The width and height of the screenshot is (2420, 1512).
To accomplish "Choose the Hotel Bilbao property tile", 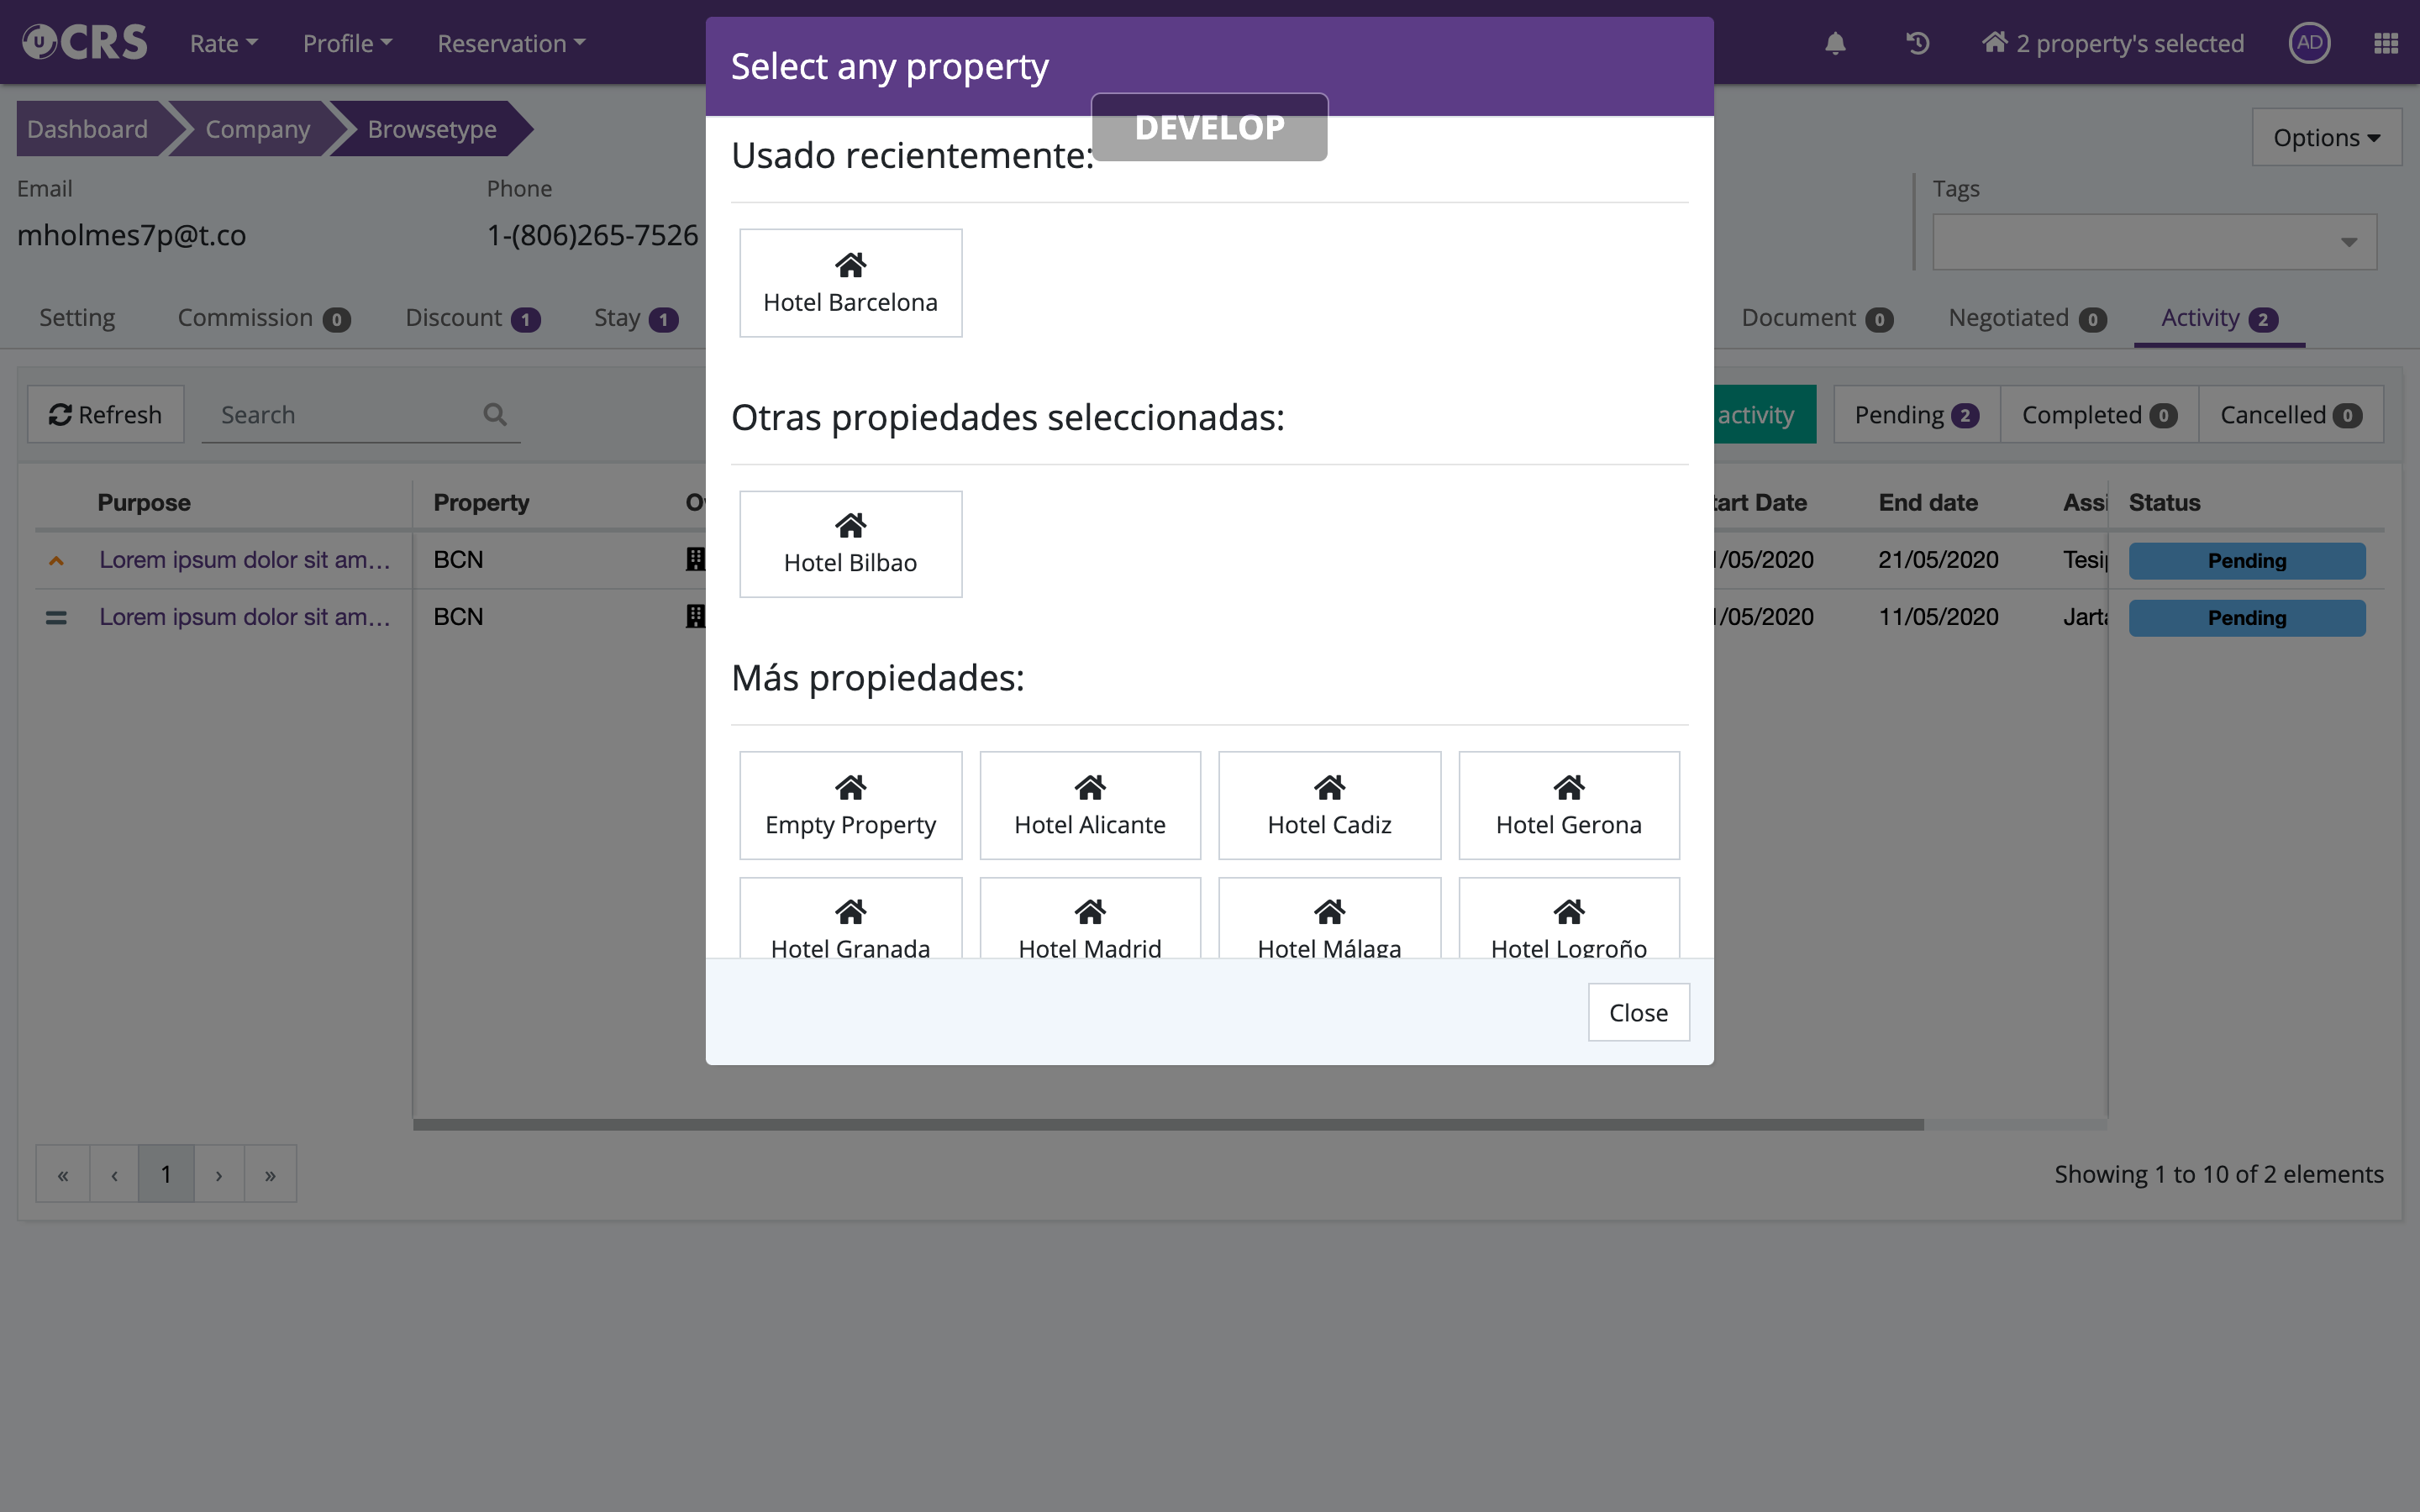I will [850, 544].
